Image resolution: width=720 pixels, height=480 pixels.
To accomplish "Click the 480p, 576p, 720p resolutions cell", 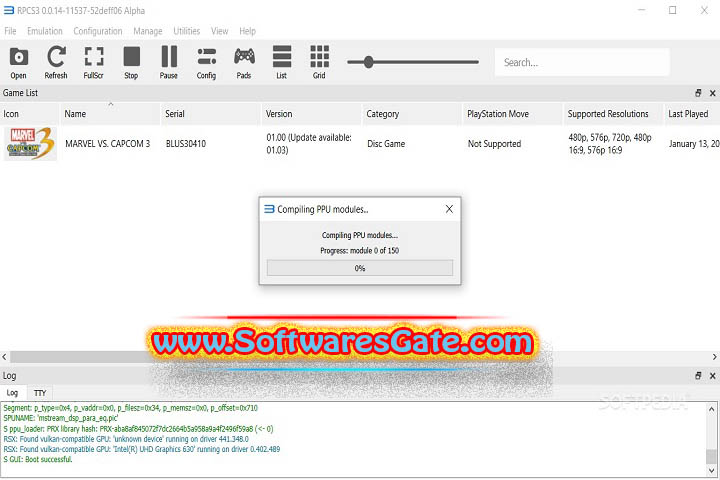I will (610, 144).
